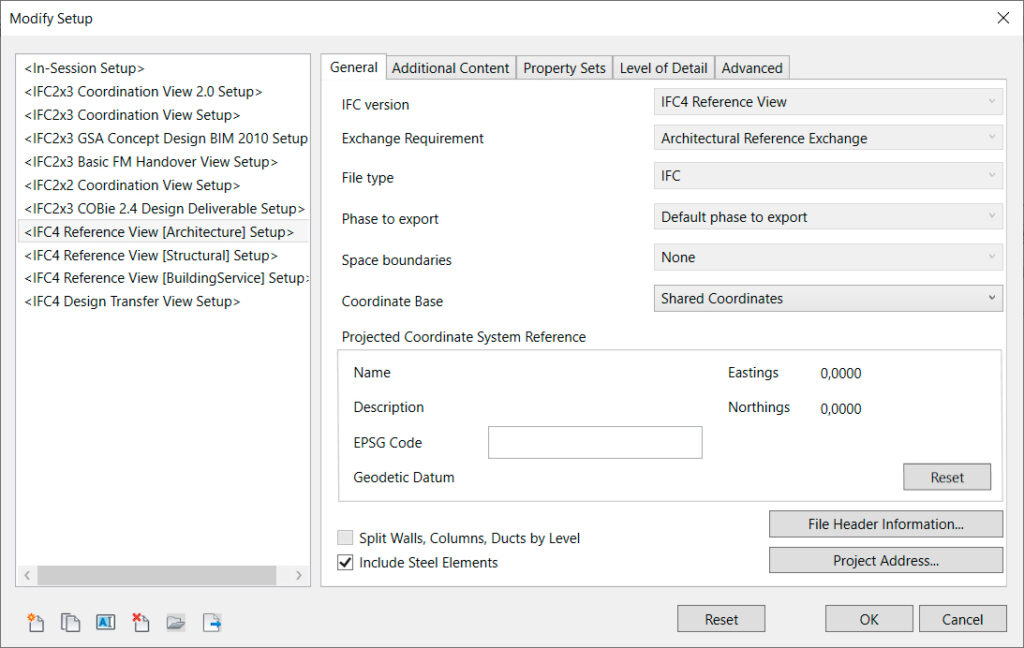Rename the selected setup icon

[105, 623]
